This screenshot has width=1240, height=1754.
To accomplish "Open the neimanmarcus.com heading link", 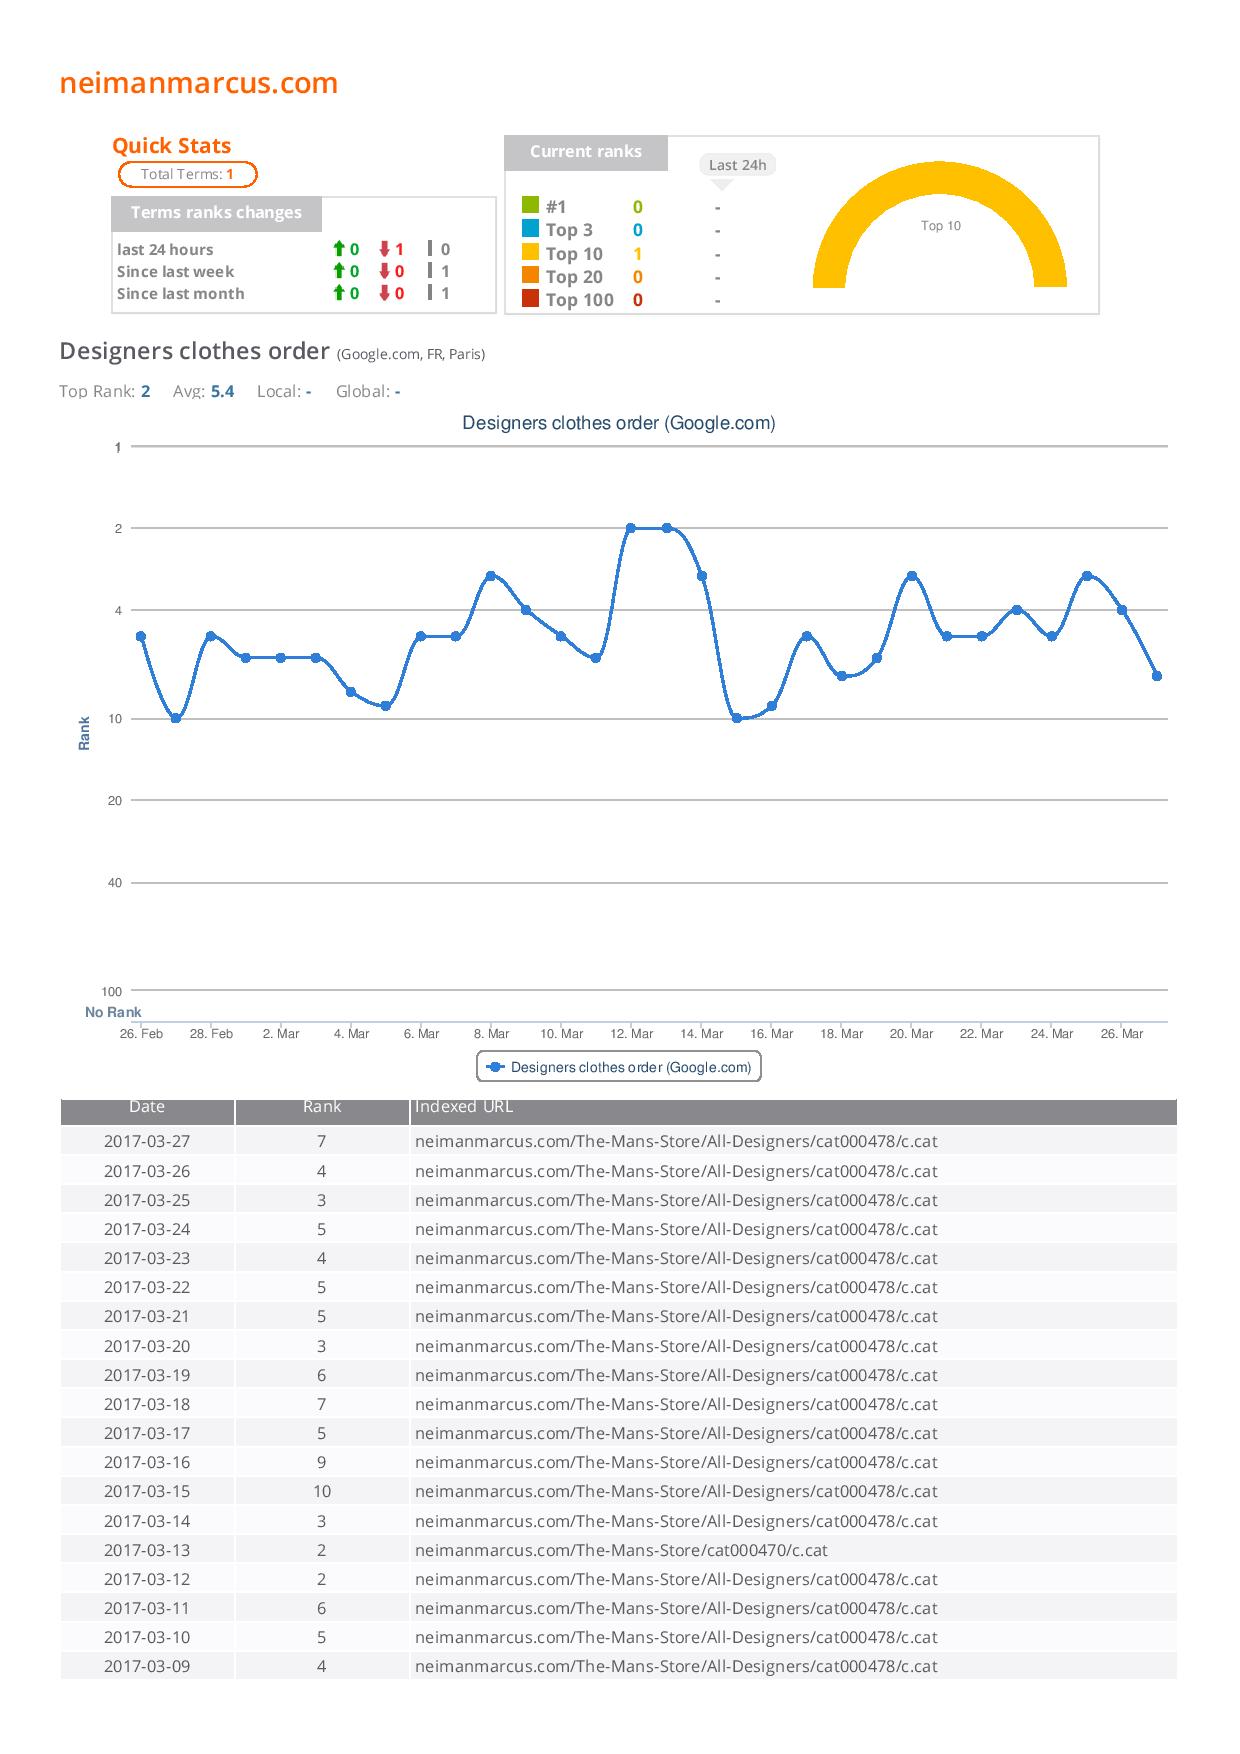I will point(199,83).
